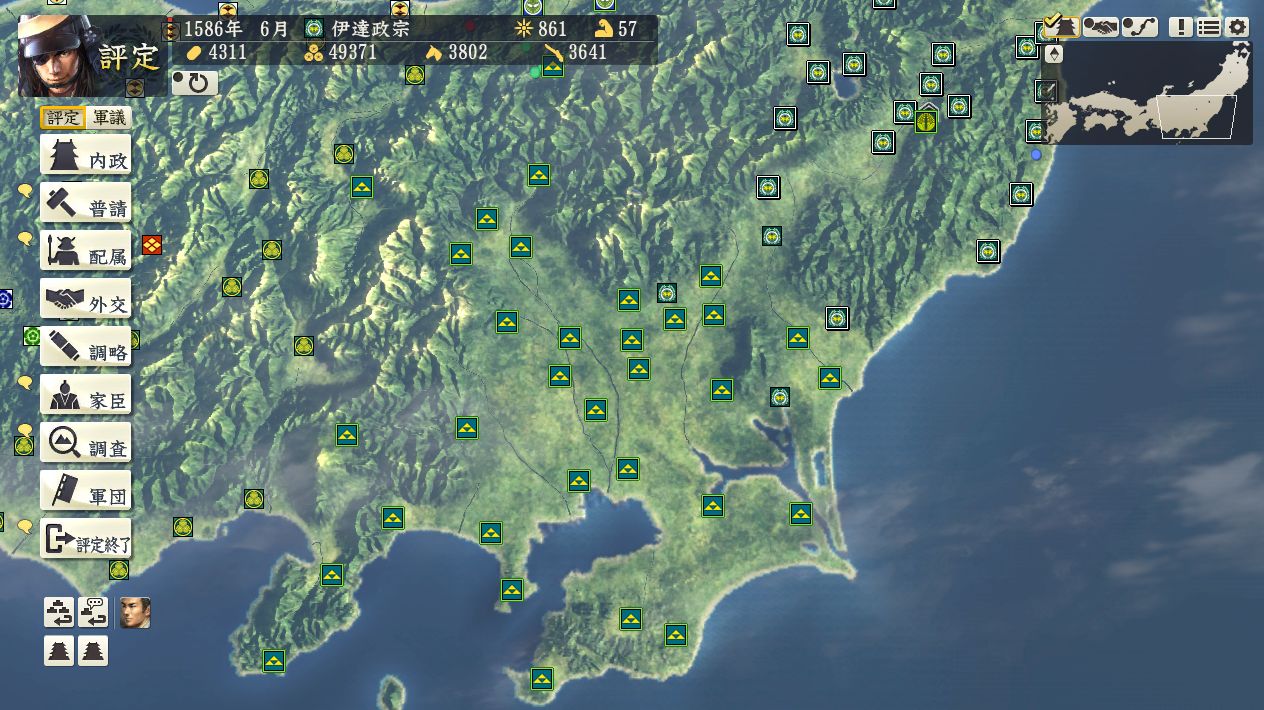The image size is (1264, 710).
Task: Click the blue crest at the left screen edge
Action: click(x=5, y=298)
